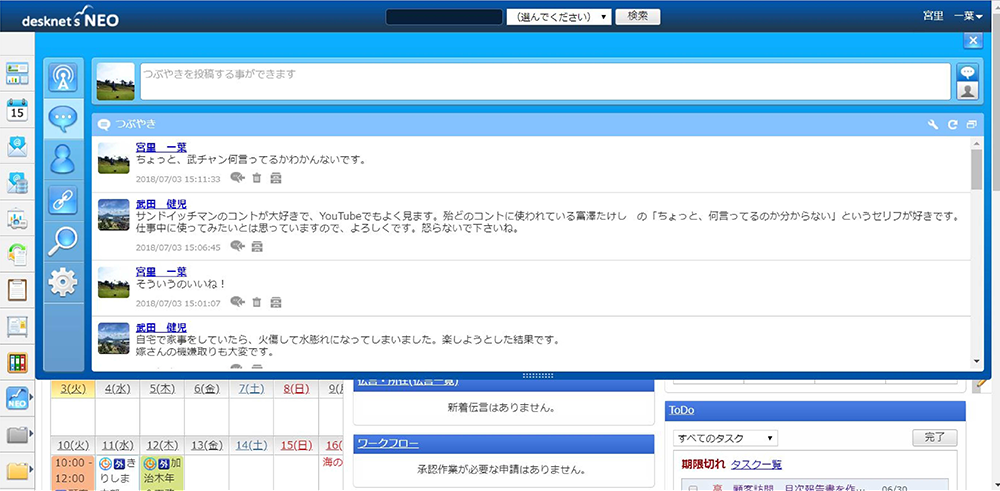Open the calendar app icon in the left menu
The height and width of the screenshot is (491, 1000).
pyautogui.click(x=17, y=110)
